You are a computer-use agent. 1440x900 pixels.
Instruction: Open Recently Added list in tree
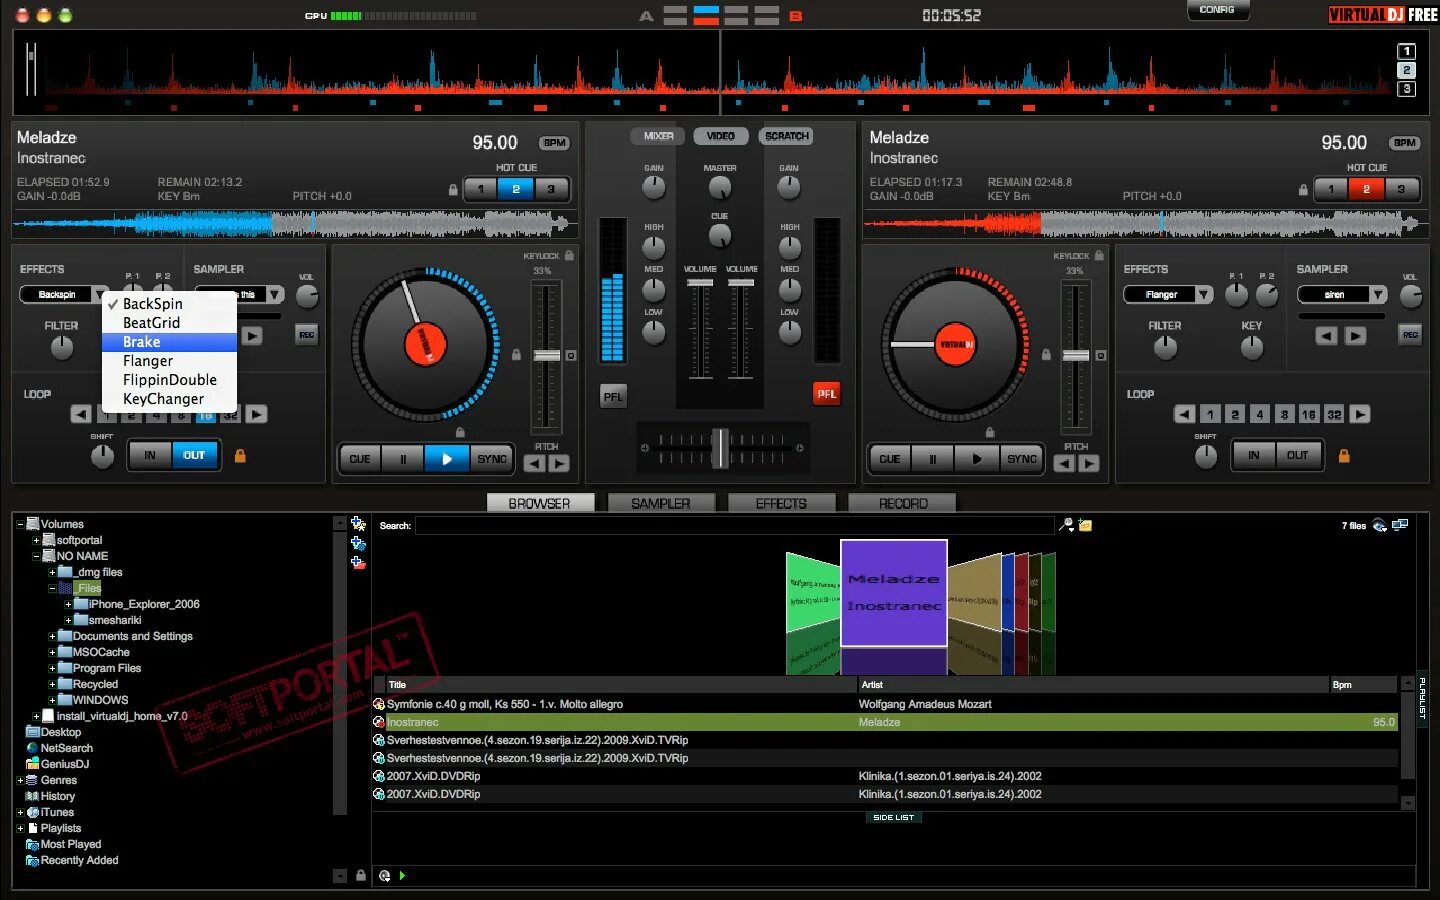tap(79, 860)
